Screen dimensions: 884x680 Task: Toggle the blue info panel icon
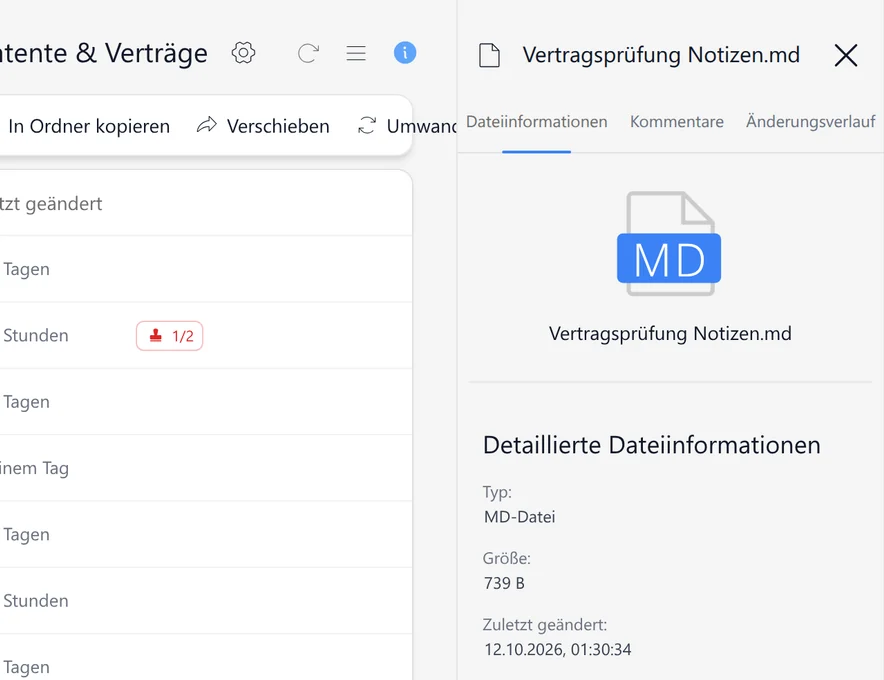[x=405, y=52]
